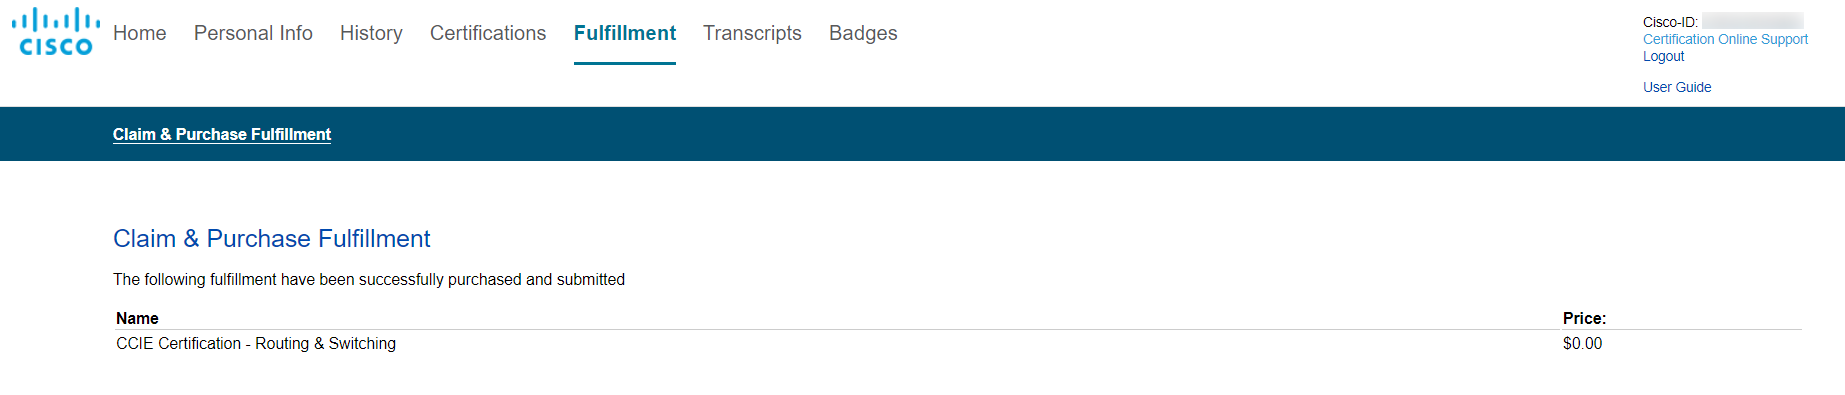
Task: Click the Price column header
Action: click(x=1584, y=318)
